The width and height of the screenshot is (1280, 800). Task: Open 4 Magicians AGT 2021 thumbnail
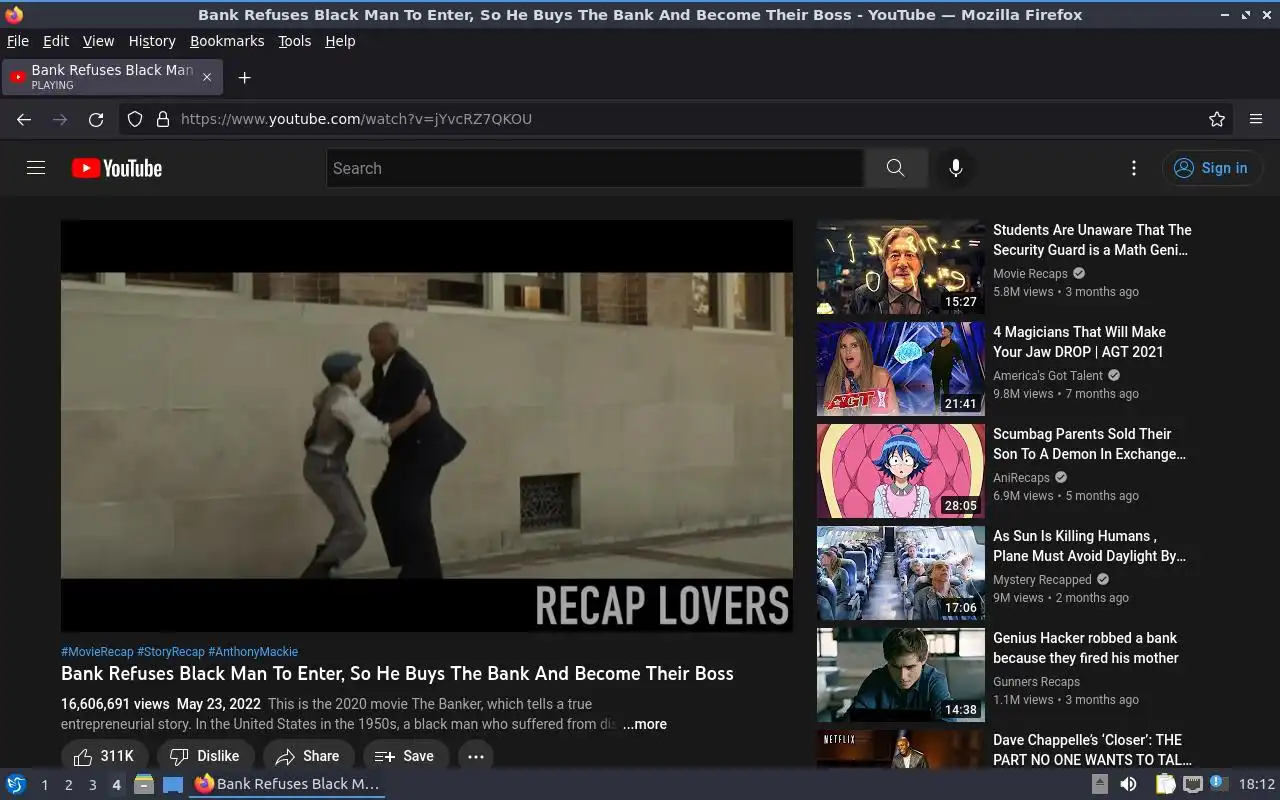[x=901, y=369]
